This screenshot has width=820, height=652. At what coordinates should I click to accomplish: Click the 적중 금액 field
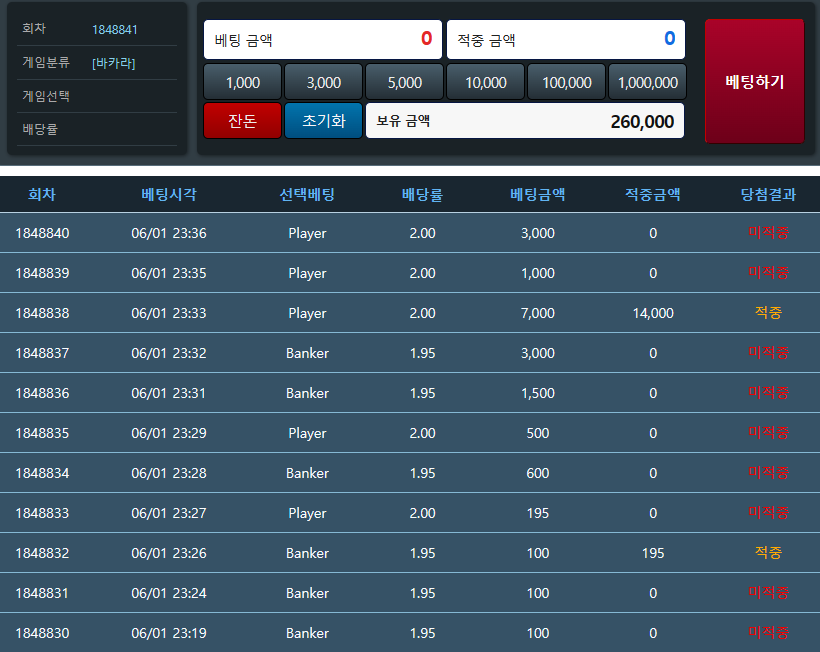pos(566,39)
